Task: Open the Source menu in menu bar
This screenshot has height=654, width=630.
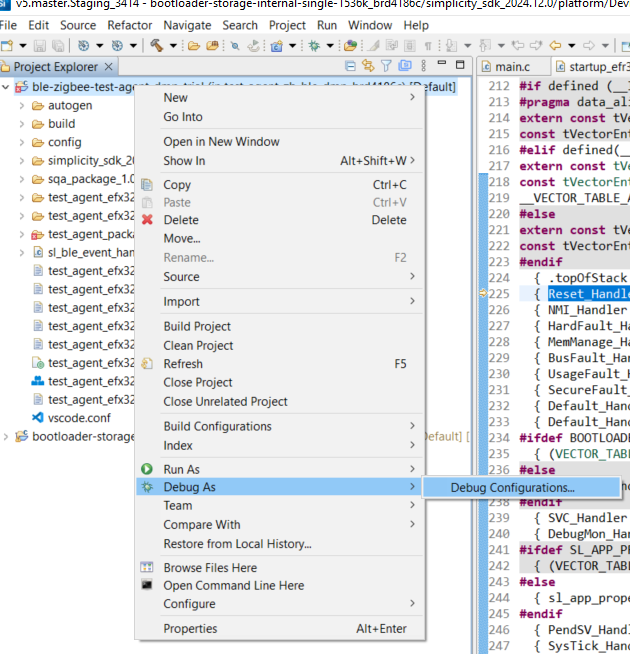Action: pos(78,25)
